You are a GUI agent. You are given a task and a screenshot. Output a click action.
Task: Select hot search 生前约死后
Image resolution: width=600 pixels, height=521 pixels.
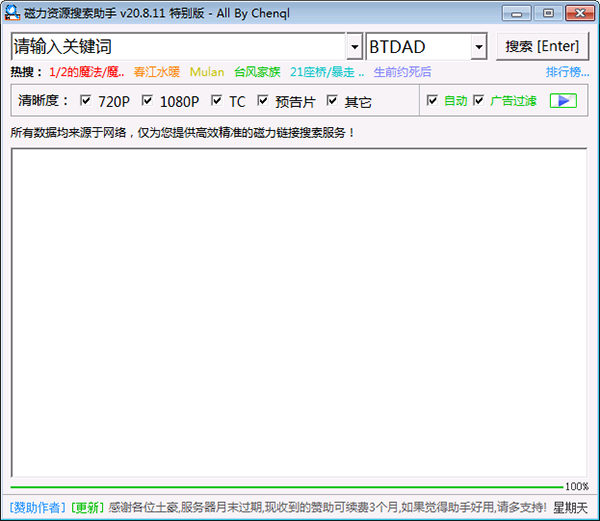(402, 72)
